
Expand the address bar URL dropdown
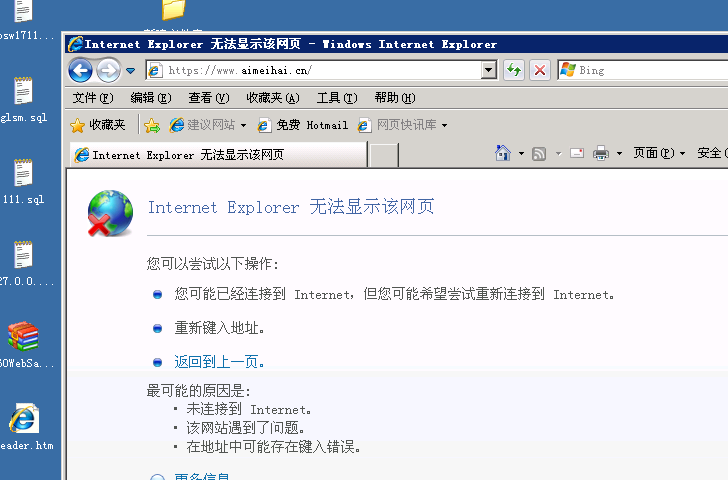point(488,71)
